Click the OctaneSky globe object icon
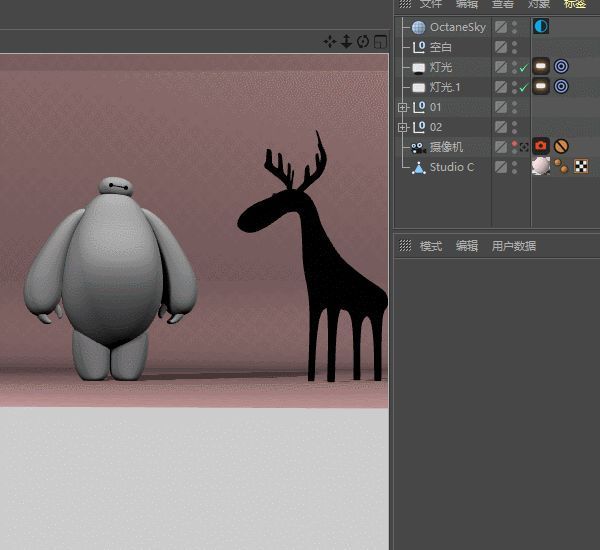The height and width of the screenshot is (550, 600). coord(418,27)
